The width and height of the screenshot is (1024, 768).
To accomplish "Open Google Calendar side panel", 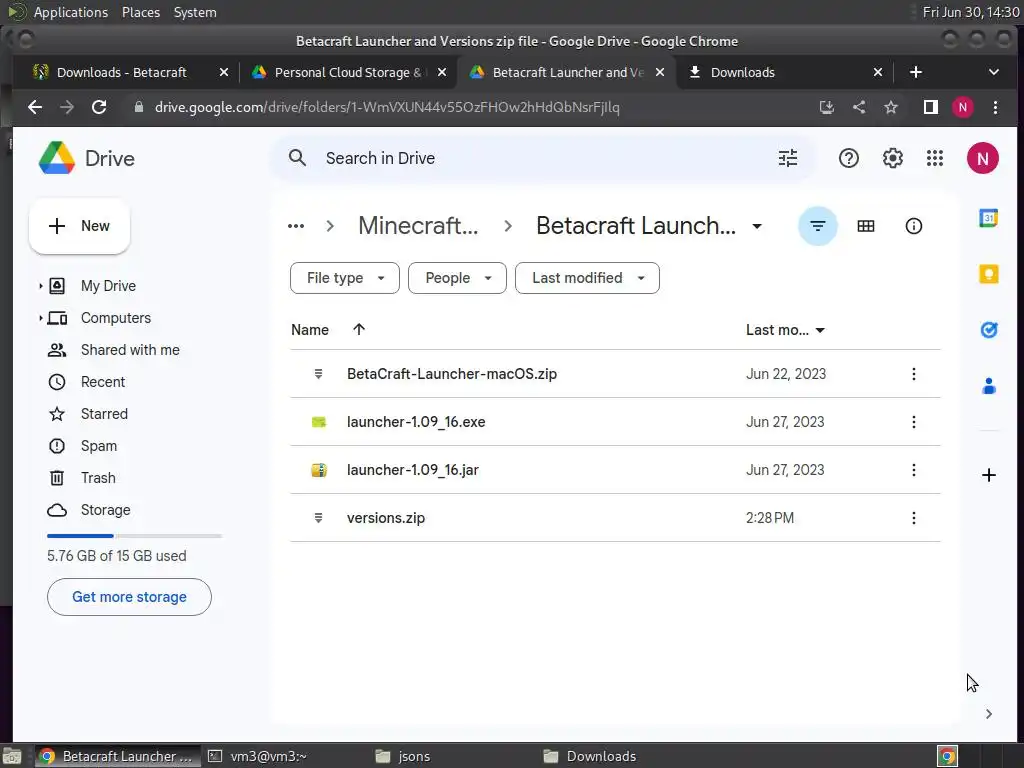I will tap(988, 218).
